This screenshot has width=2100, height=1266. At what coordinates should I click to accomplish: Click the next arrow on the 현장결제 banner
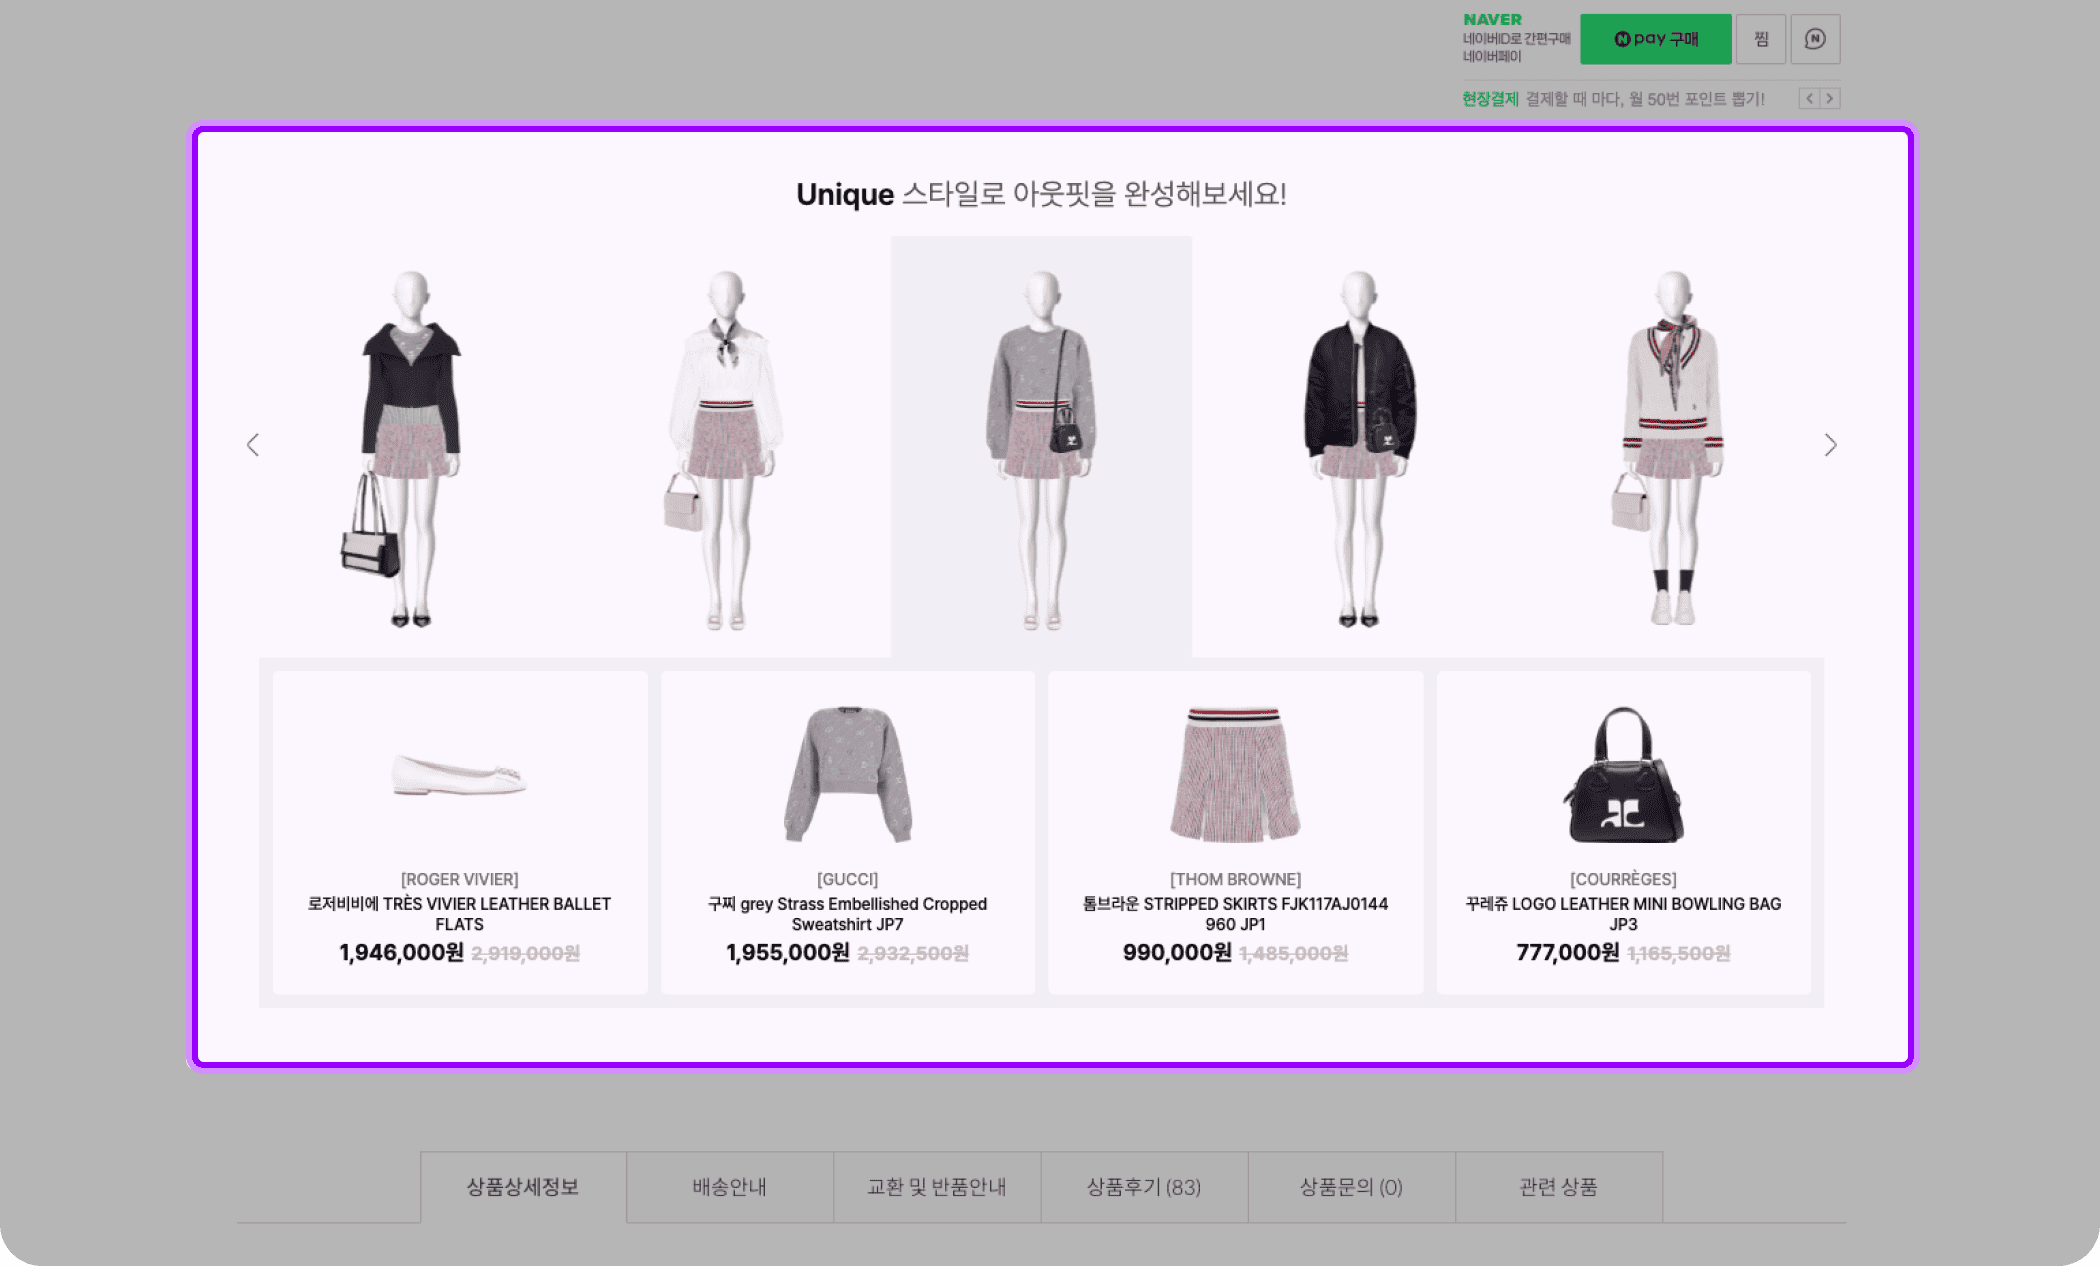pyautogui.click(x=1830, y=99)
